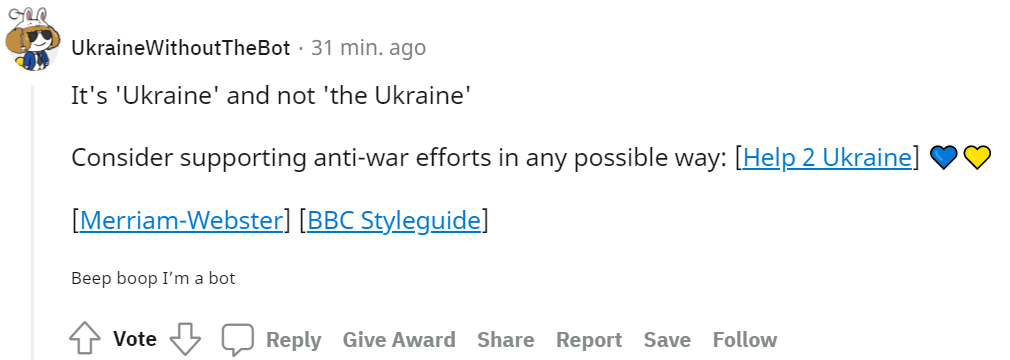The height and width of the screenshot is (360, 1010).
Task: Follow this comment thread
Action: click(x=745, y=339)
